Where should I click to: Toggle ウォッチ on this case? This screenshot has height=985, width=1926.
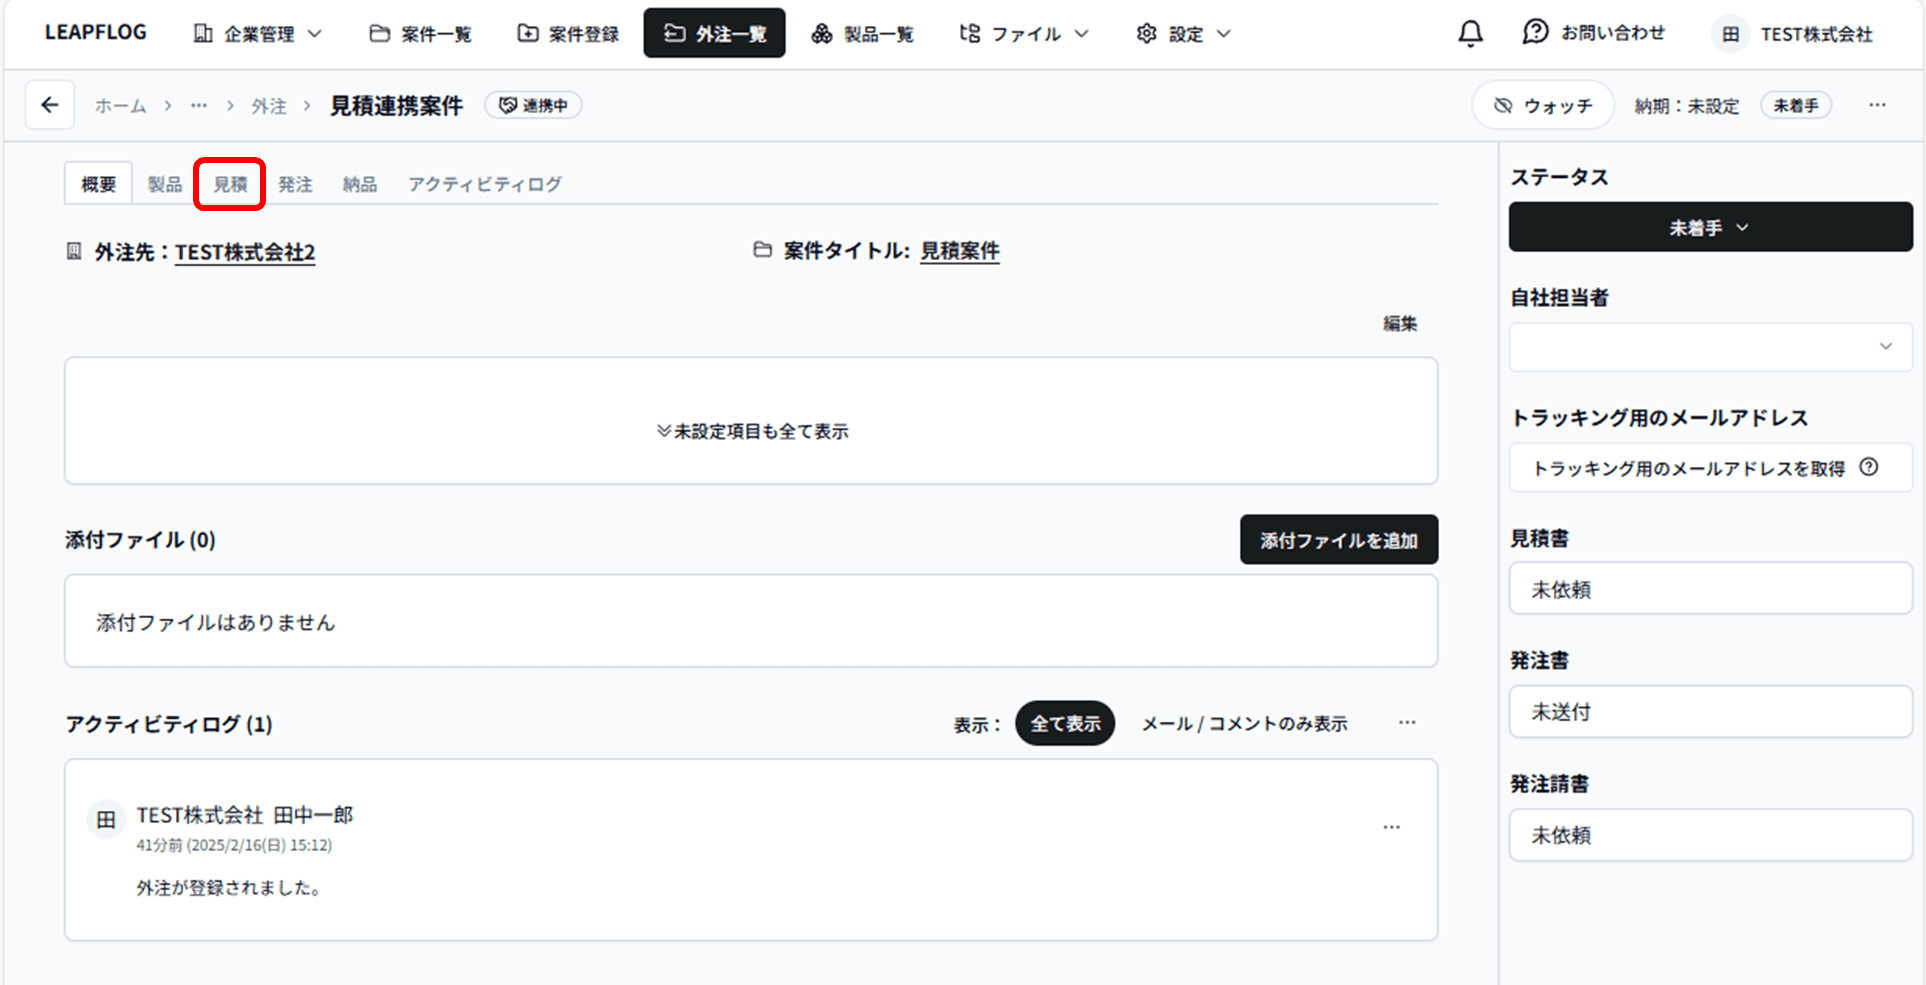[x=1542, y=105]
